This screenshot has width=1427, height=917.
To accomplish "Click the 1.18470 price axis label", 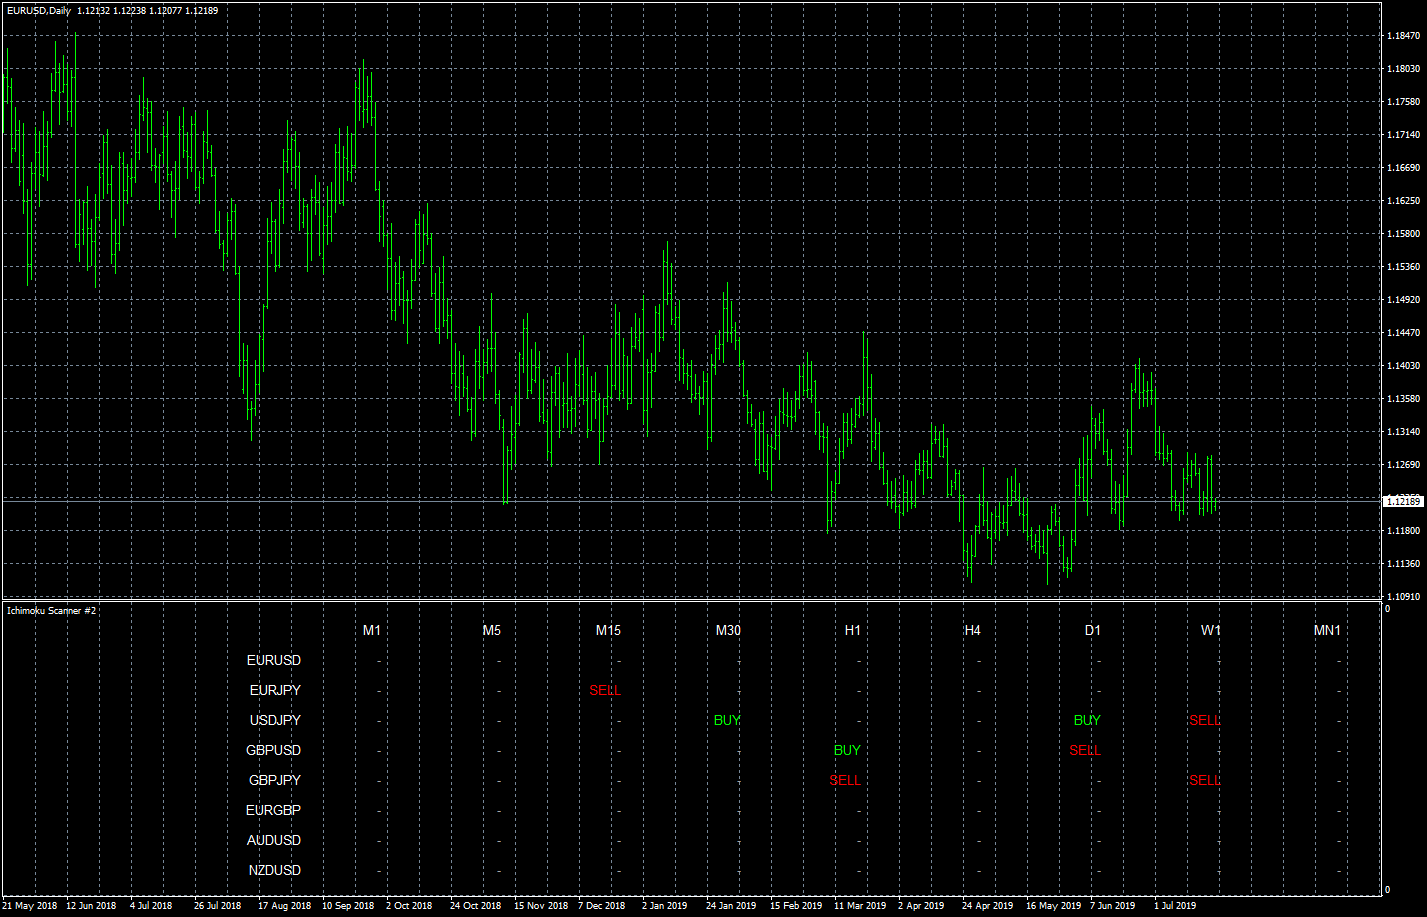I will click(1402, 36).
